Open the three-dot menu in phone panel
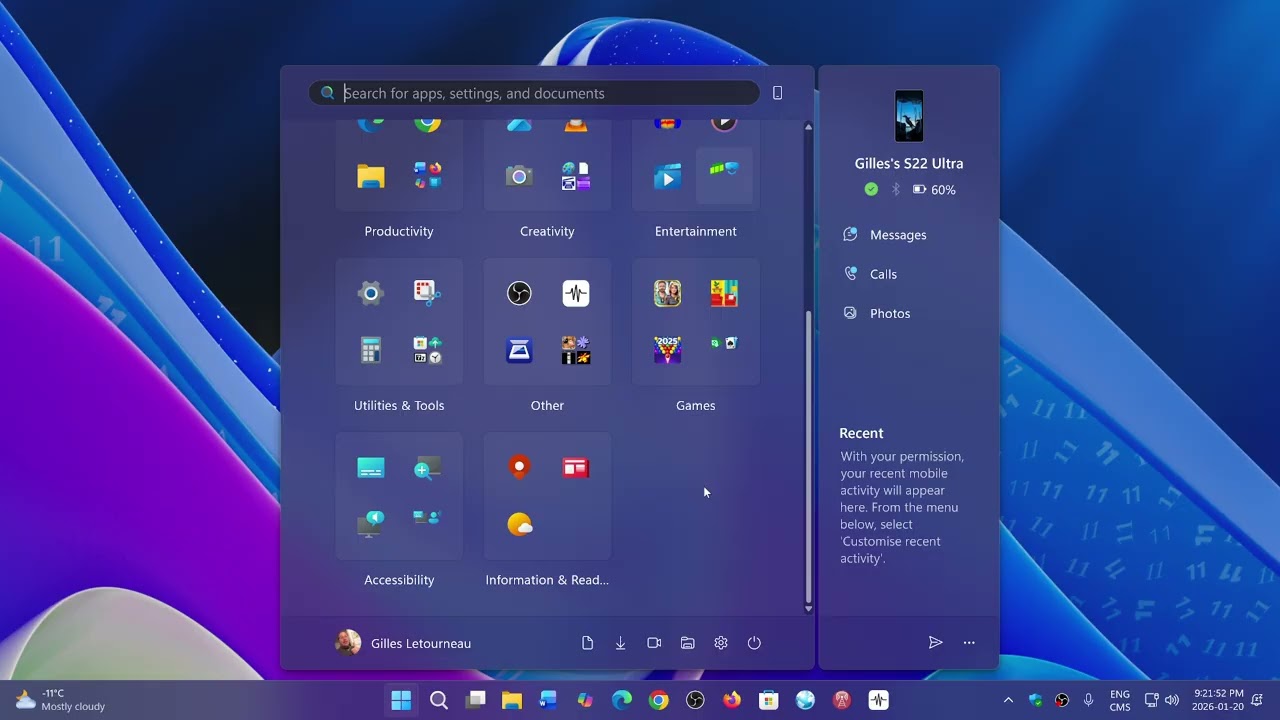This screenshot has height=720, width=1280. click(x=969, y=643)
